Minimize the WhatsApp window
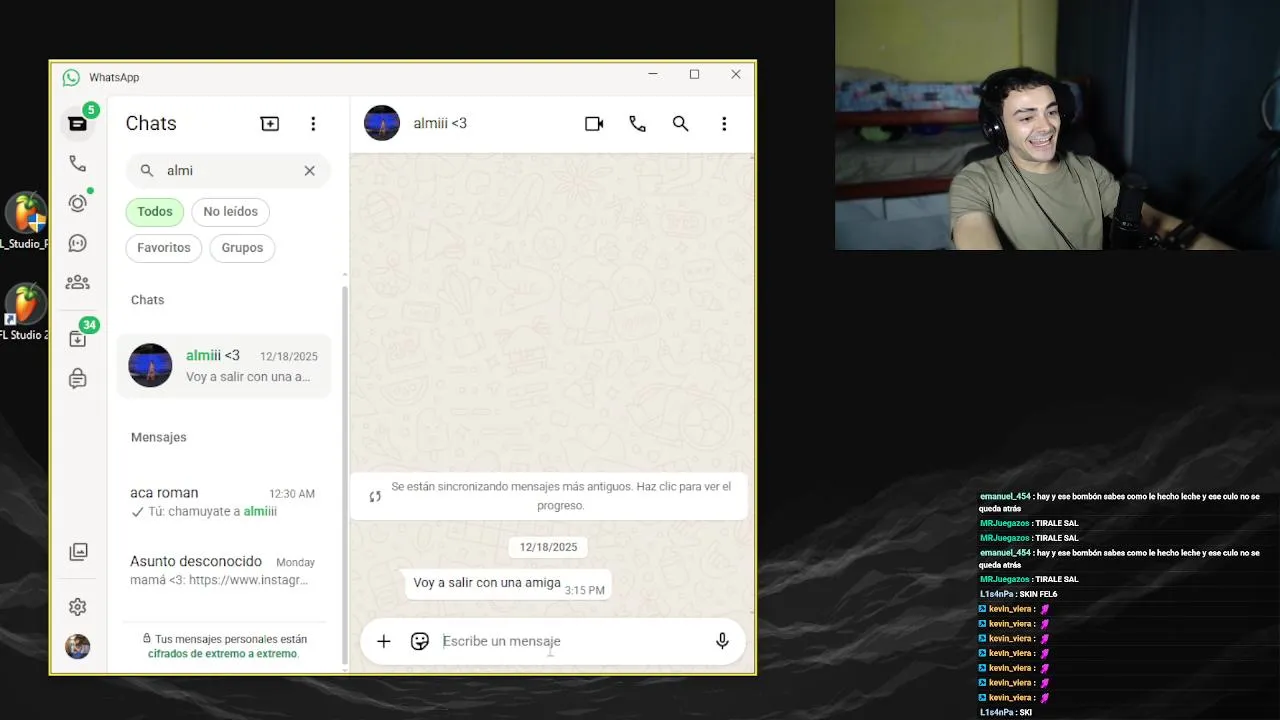The width and height of the screenshot is (1280, 720). (652, 75)
